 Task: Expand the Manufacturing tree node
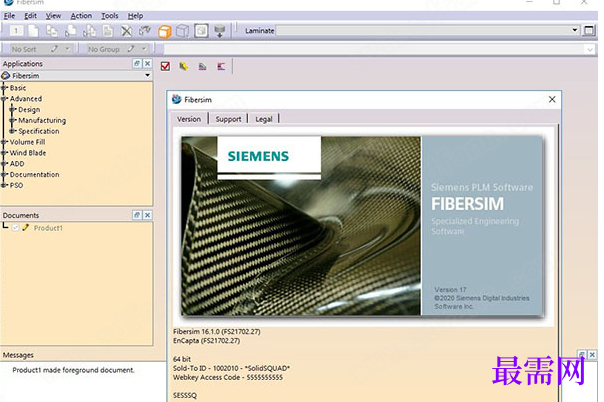click(13, 120)
